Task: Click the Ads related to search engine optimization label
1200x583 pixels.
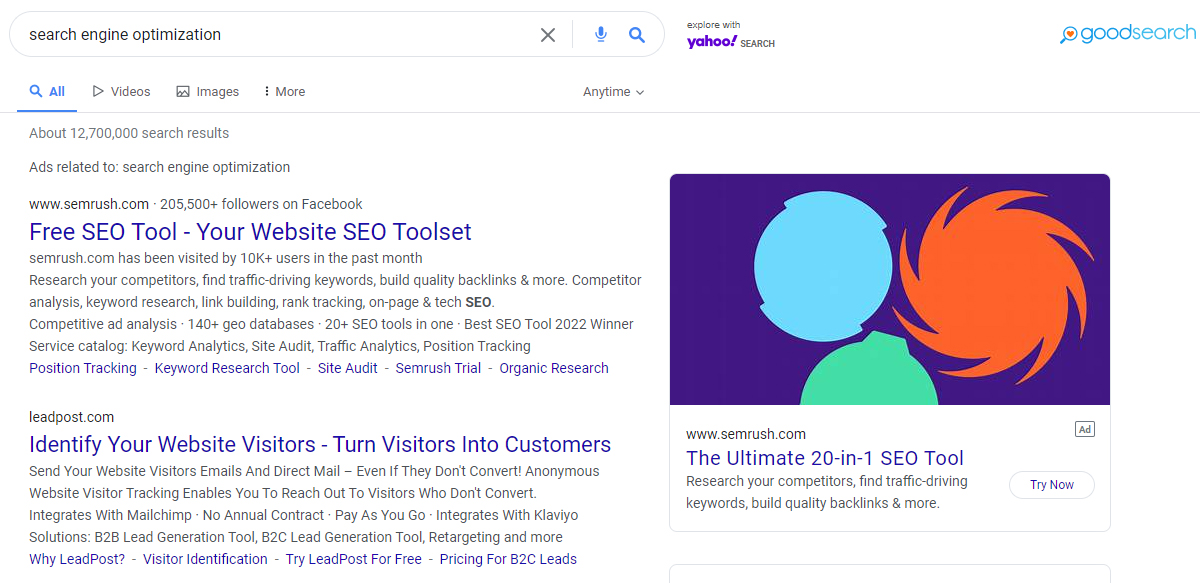Action: tap(160, 167)
